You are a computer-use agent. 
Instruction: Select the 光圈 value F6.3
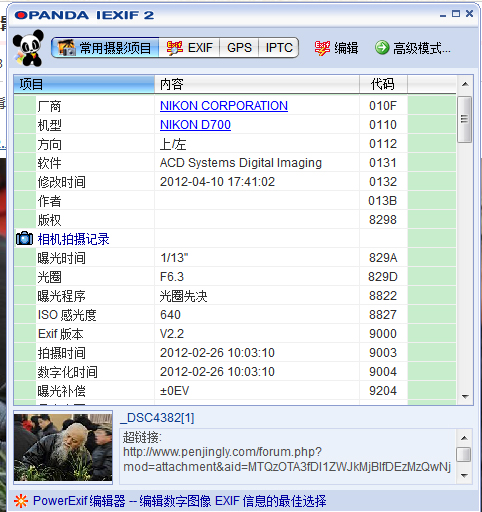pyautogui.click(x=172, y=277)
